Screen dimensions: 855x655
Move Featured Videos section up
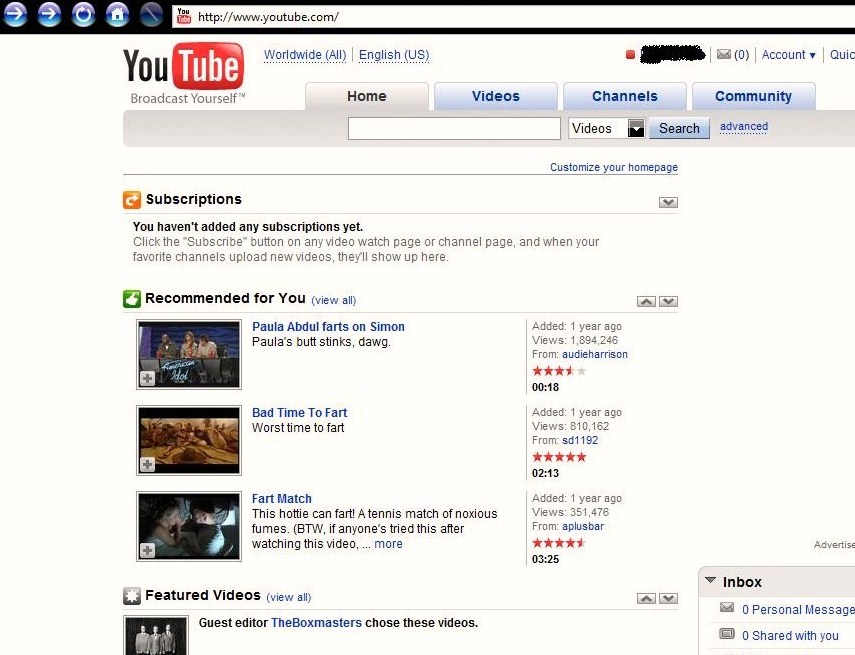(x=646, y=599)
